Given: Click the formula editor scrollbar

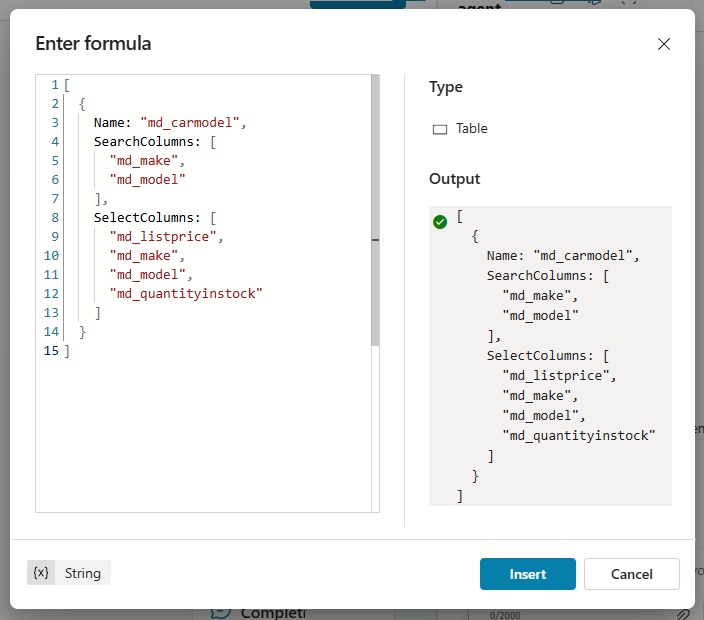Looking at the screenshot, I should pyautogui.click(x=375, y=211).
